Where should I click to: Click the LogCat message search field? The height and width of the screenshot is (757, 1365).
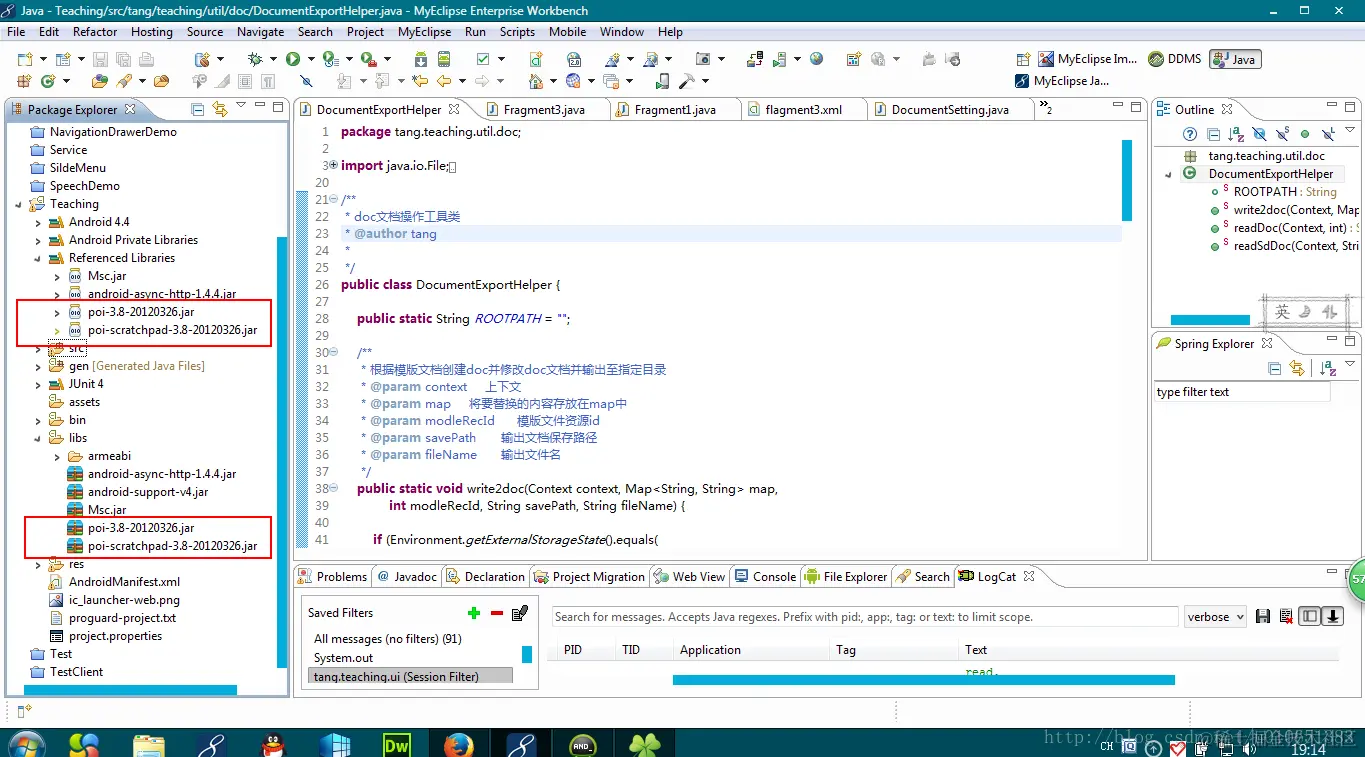(x=865, y=617)
